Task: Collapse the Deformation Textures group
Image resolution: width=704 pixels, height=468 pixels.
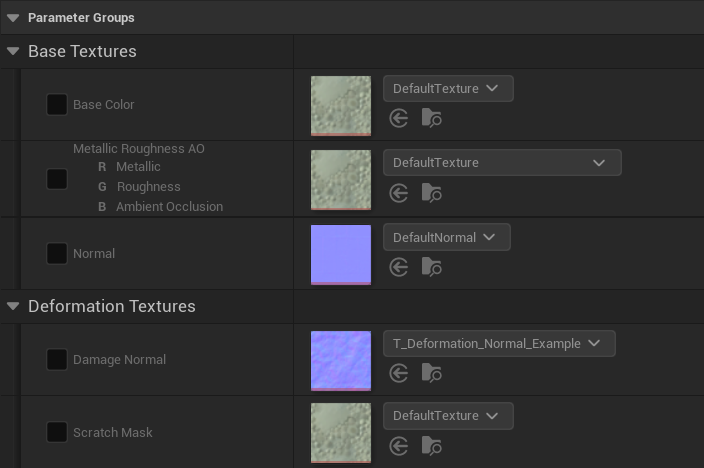Action: (13, 306)
